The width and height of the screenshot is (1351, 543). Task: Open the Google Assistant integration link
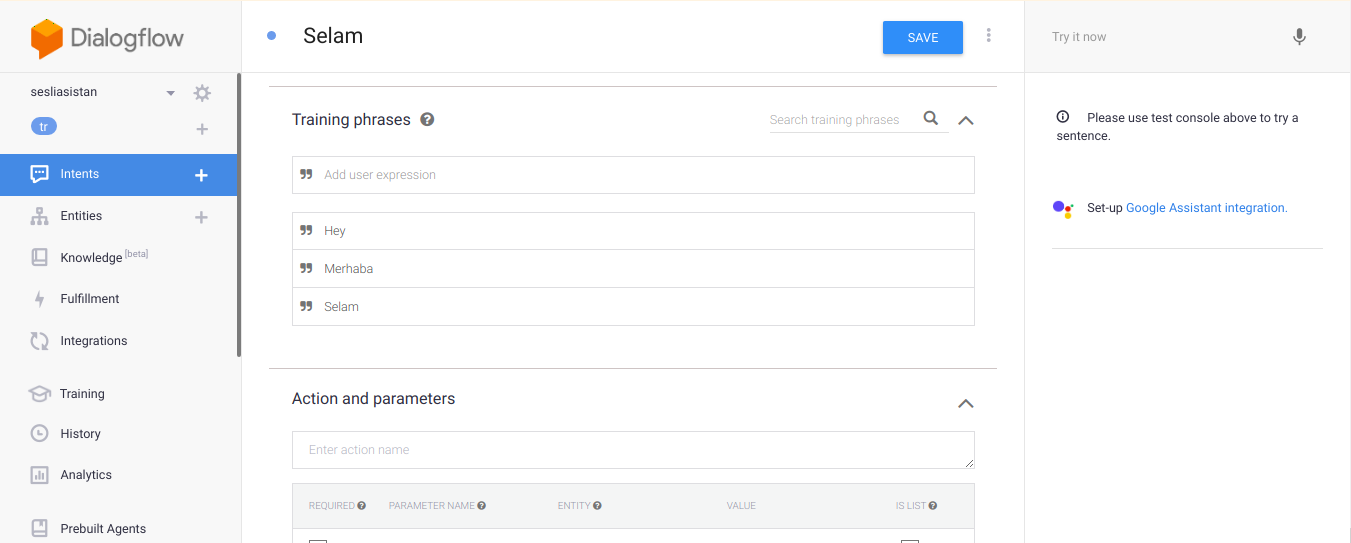pyautogui.click(x=1206, y=208)
